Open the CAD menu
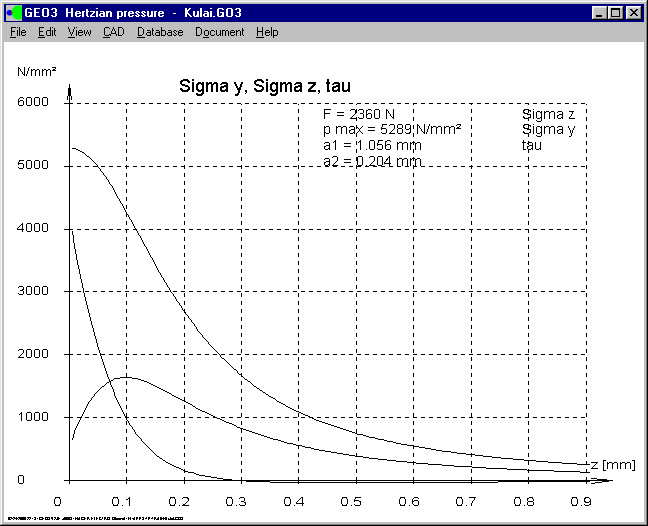Viewport: 648px width, 526px height. 114,32
